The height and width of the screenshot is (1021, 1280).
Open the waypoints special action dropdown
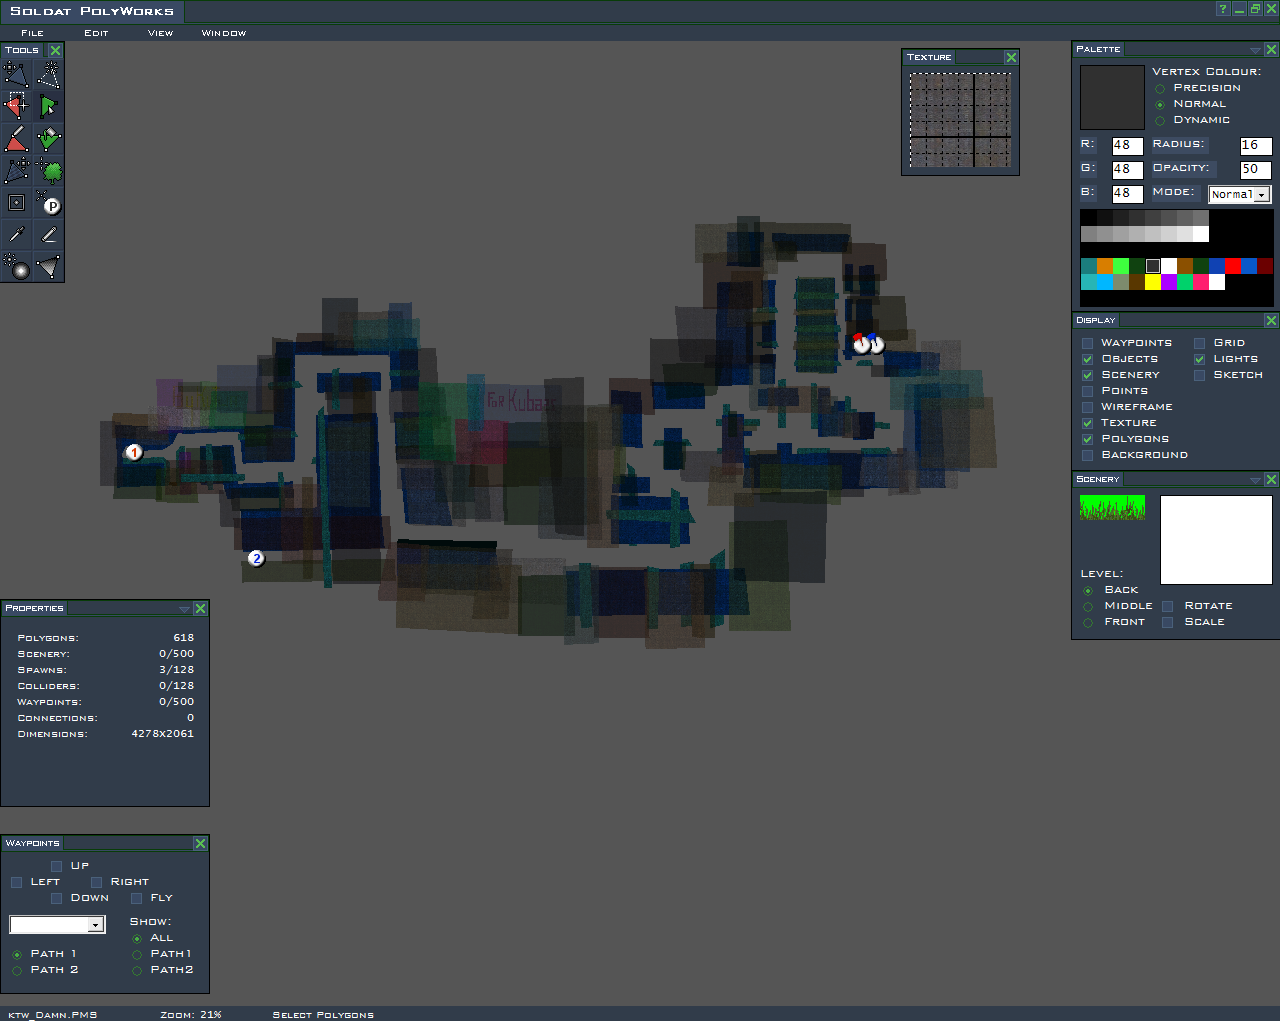pos(57,925)
